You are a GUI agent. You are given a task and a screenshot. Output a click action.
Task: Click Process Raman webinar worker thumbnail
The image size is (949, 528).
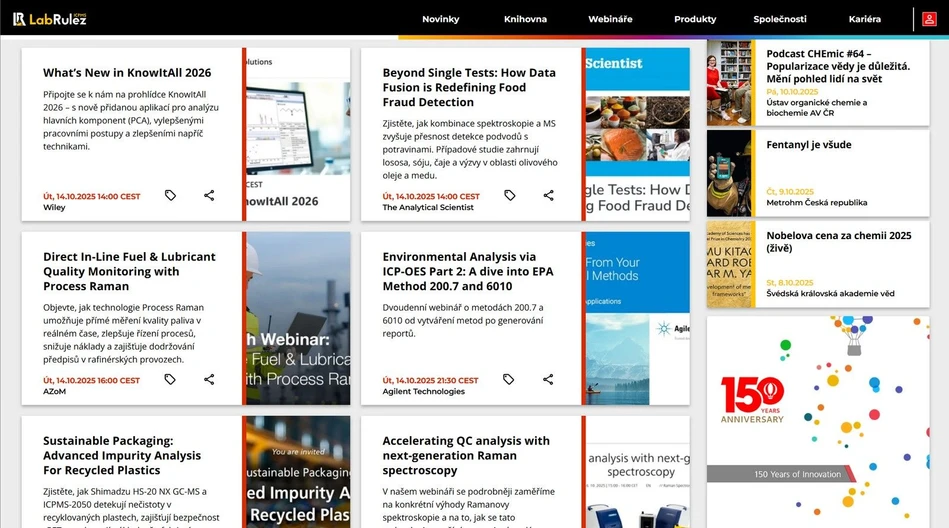(298, 318)
